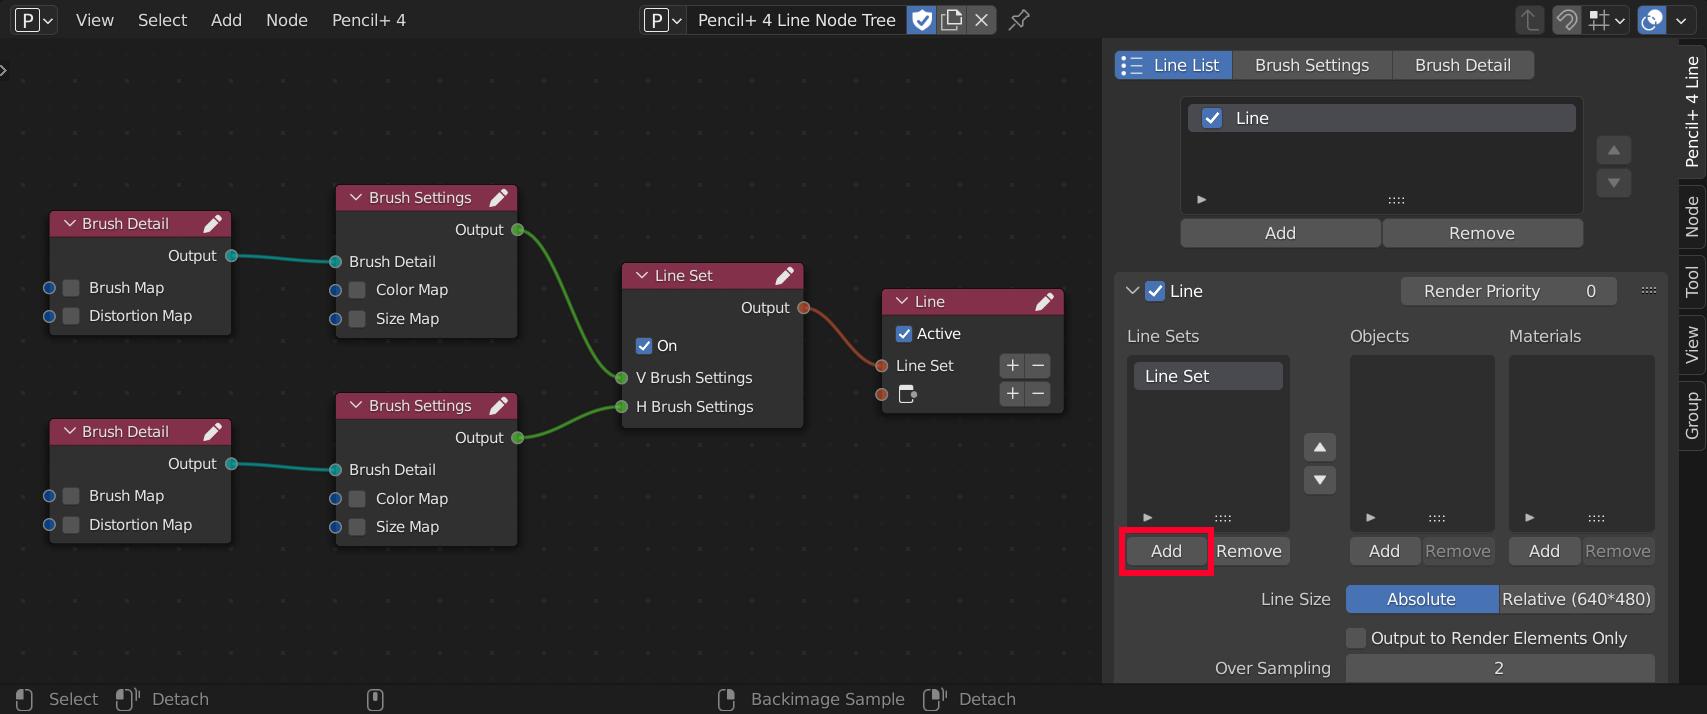Viewport: 1707px width, 714px height.
Task: Duplicate the Pencil+ 4 Line Node Tree
Action: [x=952, y=20]
